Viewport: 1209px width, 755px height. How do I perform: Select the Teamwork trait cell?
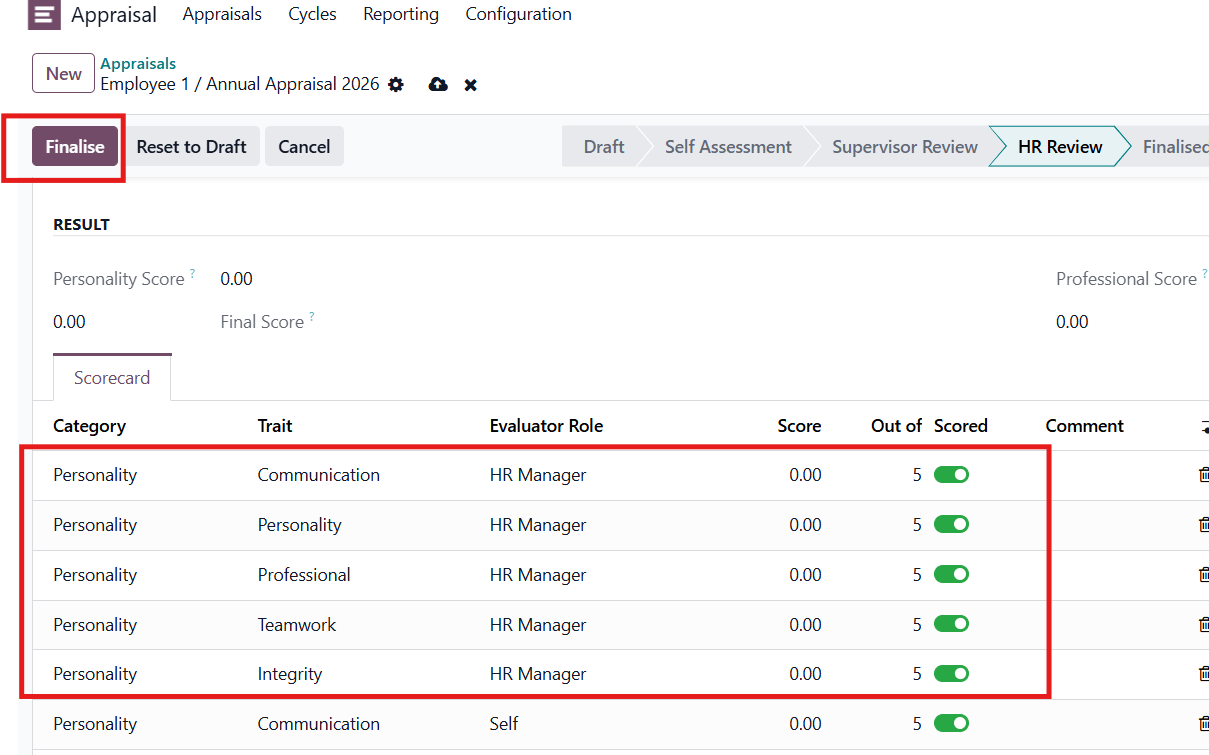(297, 625)
